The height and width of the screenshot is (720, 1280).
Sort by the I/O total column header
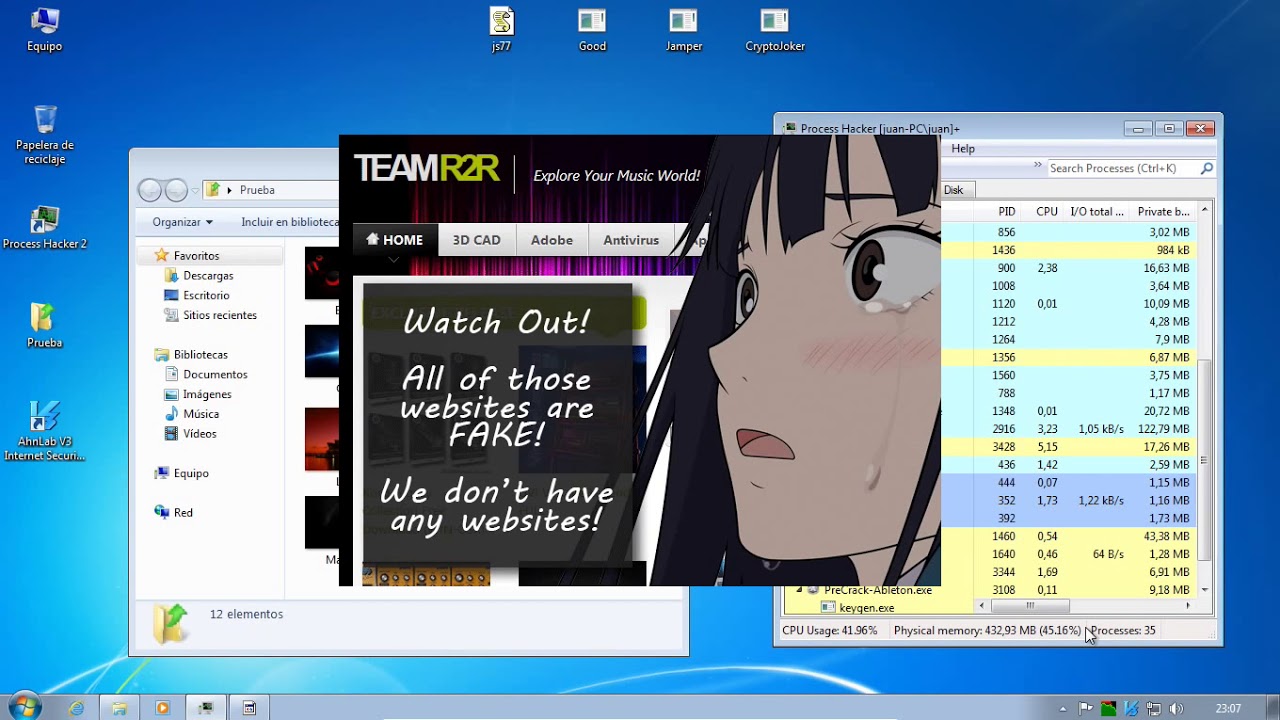click(x=1097, y=212)
